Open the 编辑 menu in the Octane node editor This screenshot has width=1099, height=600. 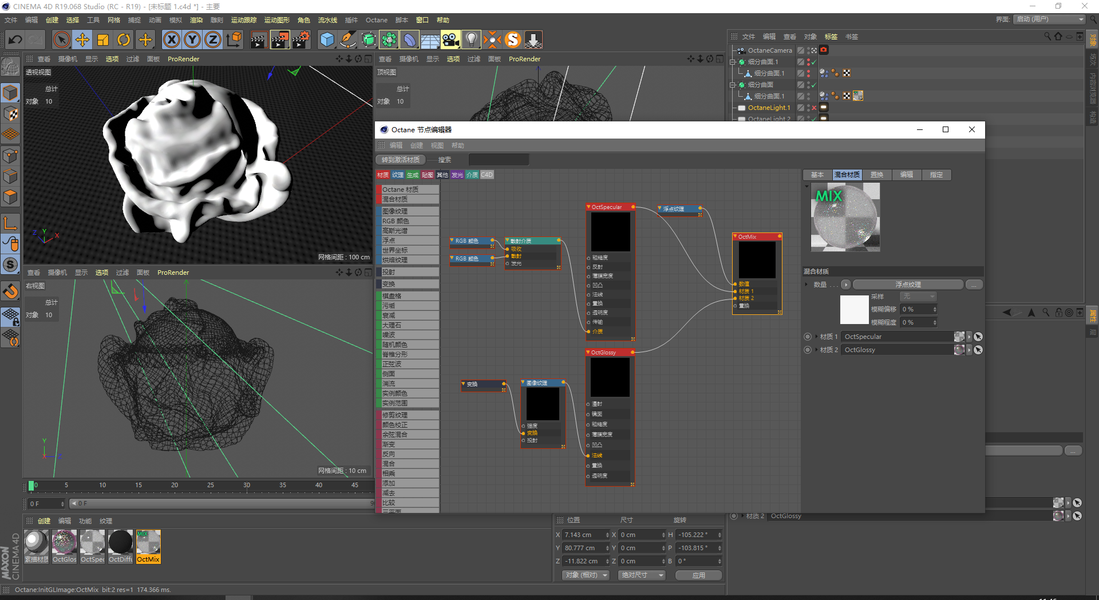pyautogui.click(x=396, y=145)
